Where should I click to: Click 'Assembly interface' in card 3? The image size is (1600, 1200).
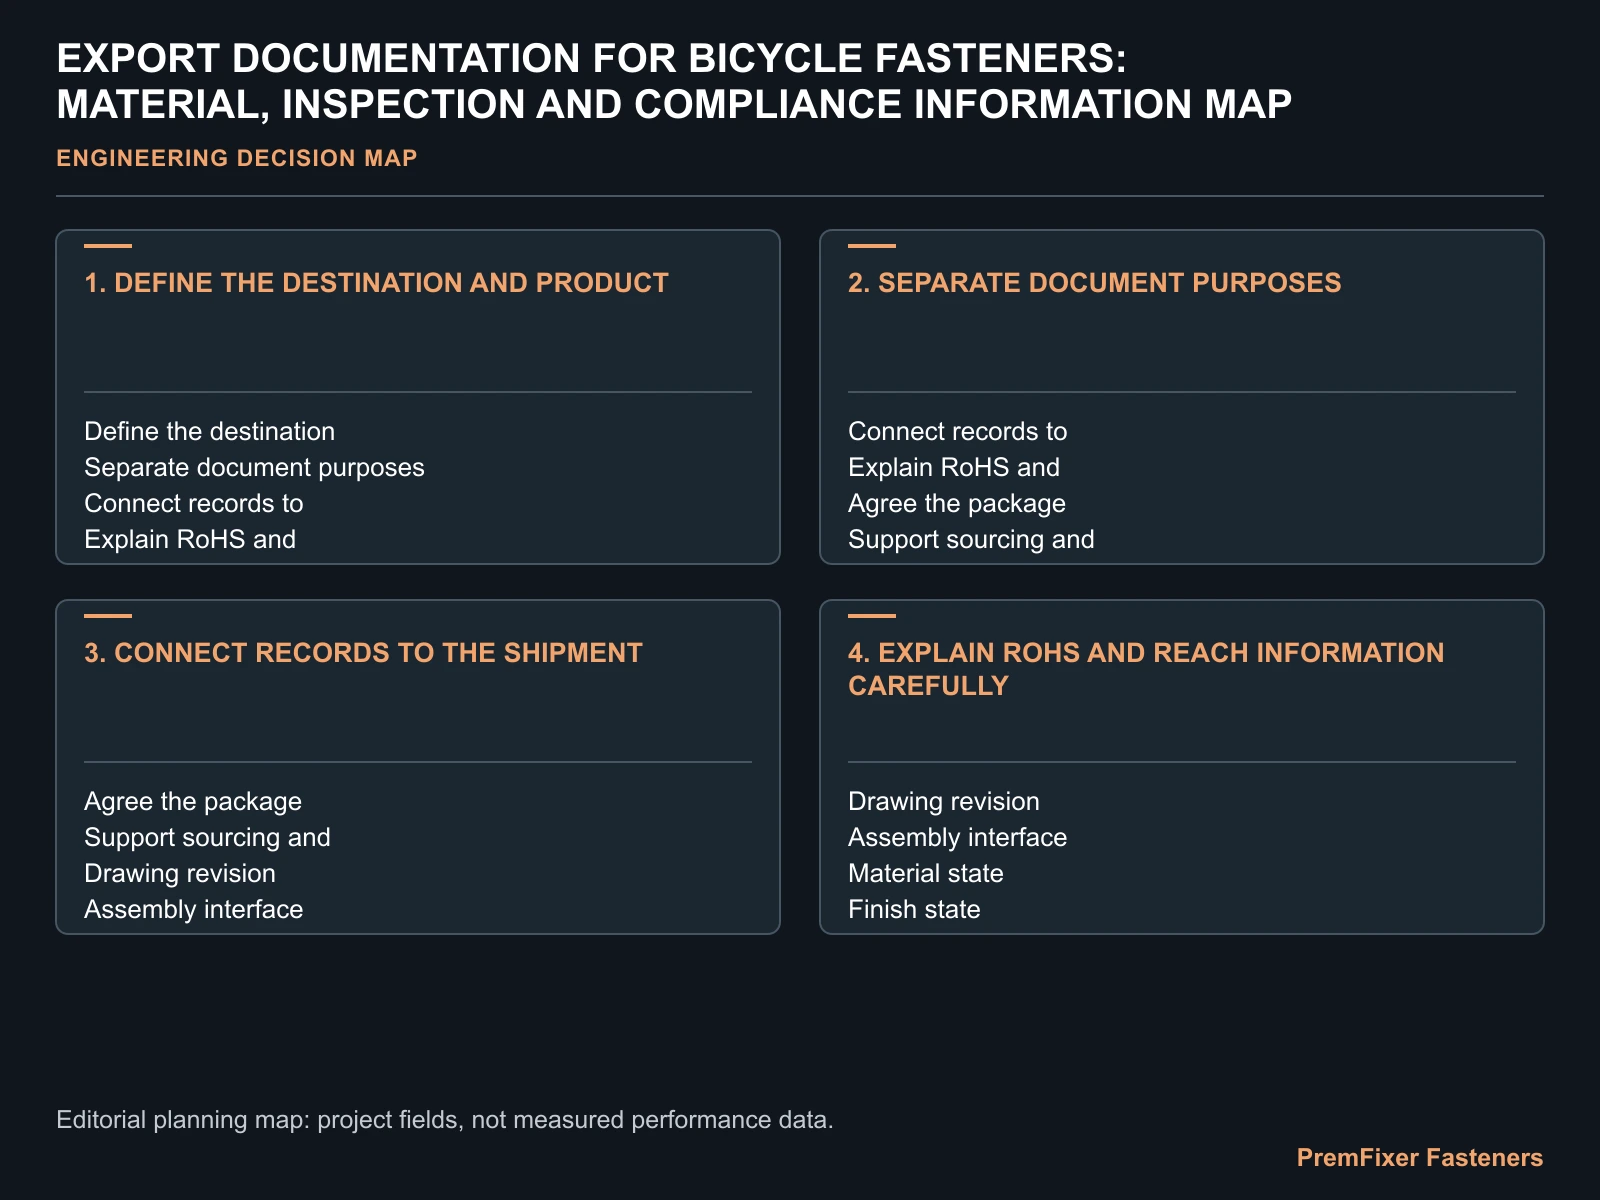coord(194,910)
